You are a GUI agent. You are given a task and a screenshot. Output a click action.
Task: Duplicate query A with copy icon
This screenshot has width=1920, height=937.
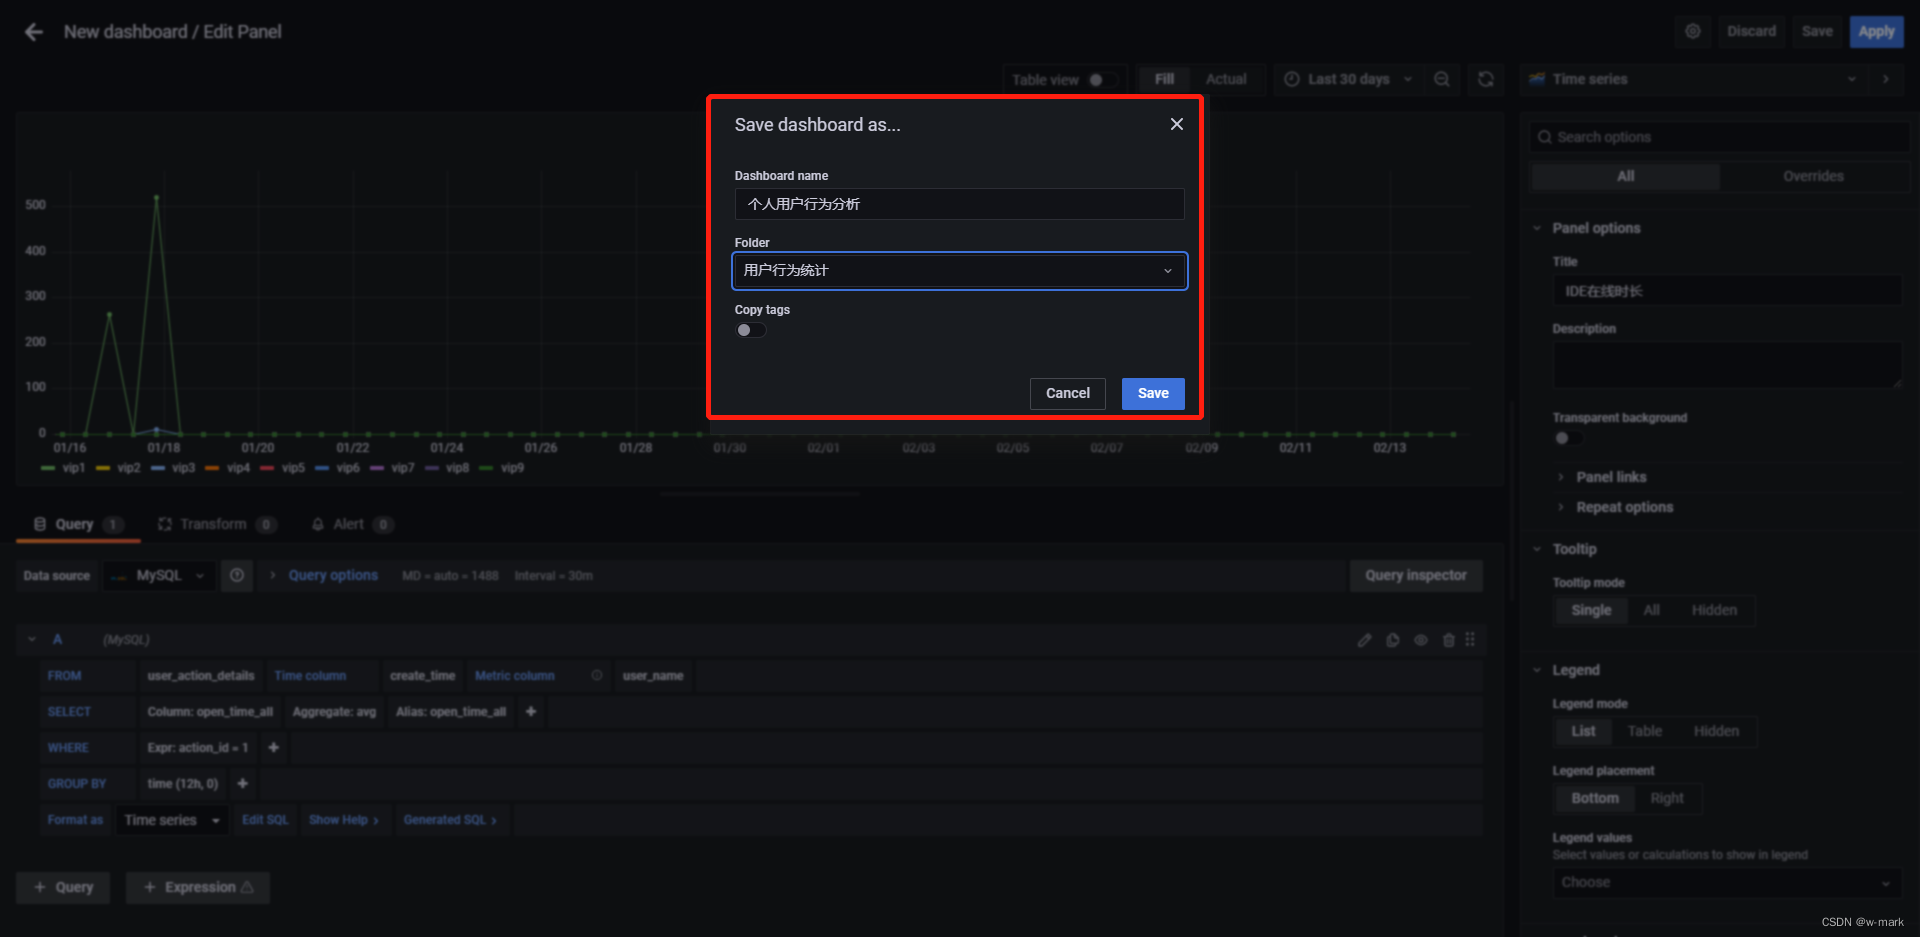(x=1392, y=640)
